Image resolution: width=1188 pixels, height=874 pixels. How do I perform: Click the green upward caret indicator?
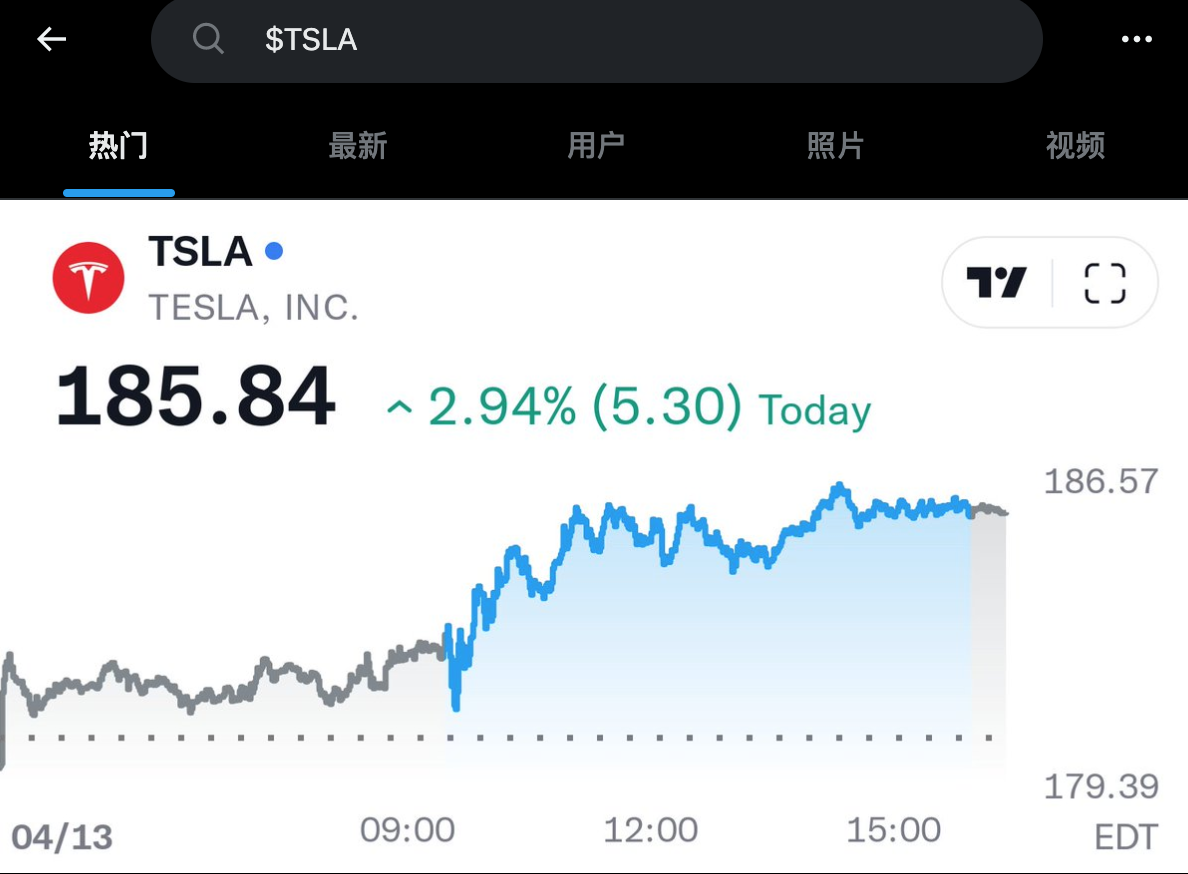point(399,408)
